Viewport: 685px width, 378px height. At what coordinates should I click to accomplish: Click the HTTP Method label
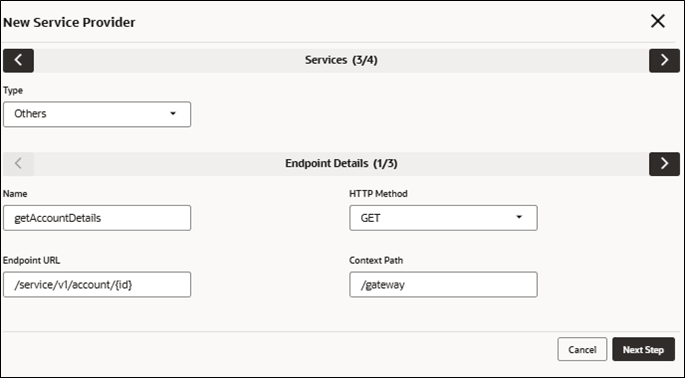pos(378,194)
